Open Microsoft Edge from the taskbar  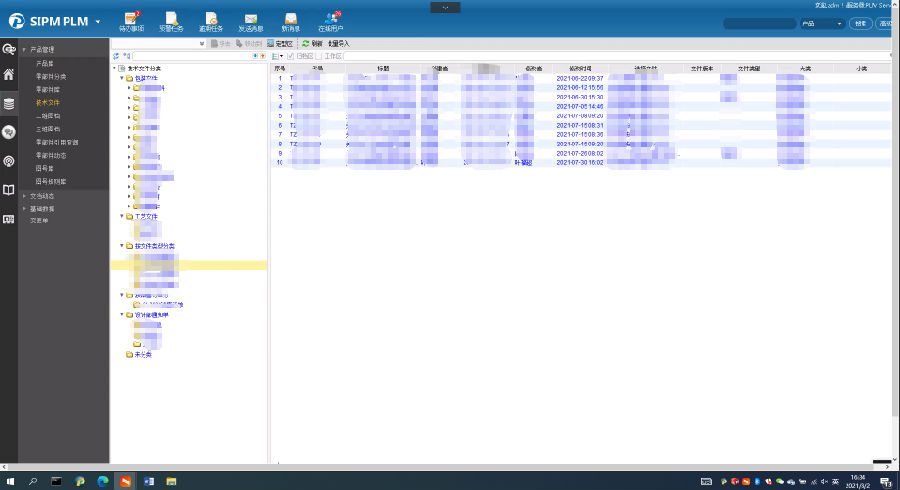pos(102,481)
